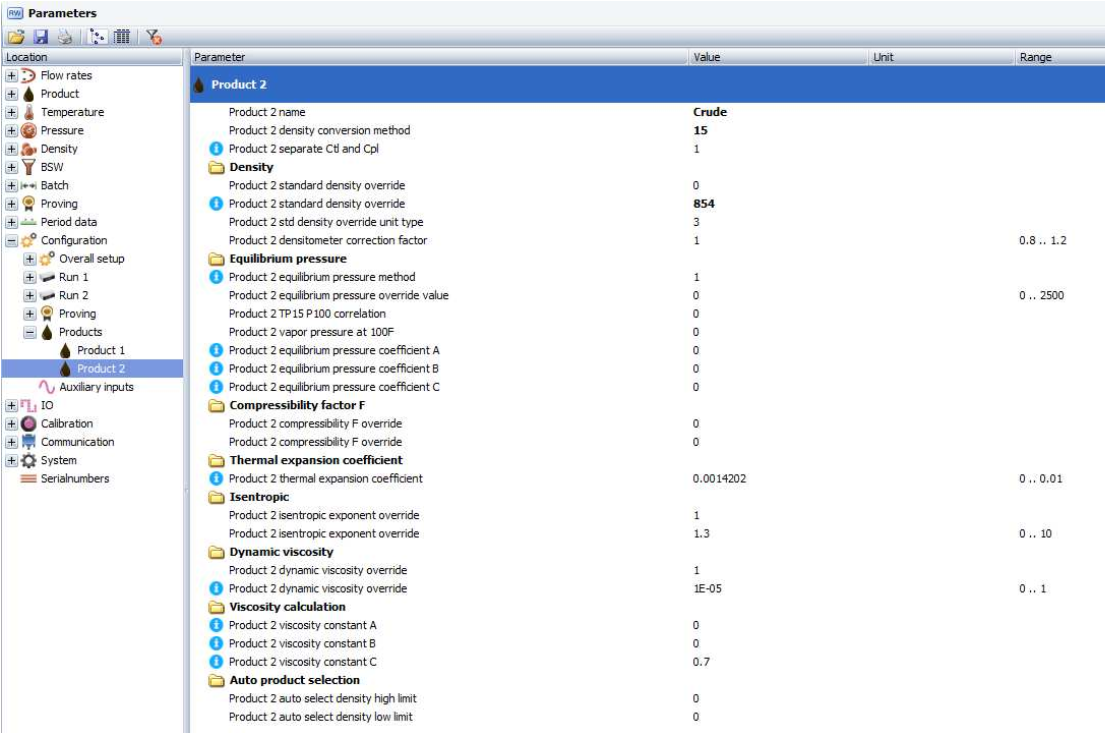
Task: Click info icon for equilibrium pressure coefficient A
Action: [216, 350]
